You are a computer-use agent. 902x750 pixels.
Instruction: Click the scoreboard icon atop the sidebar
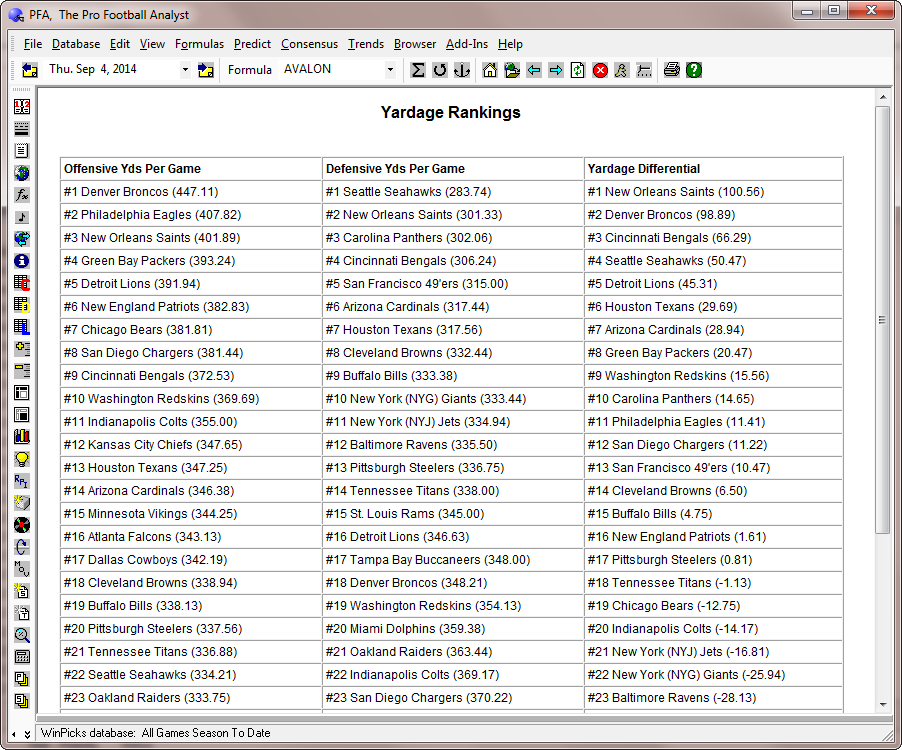22,106
